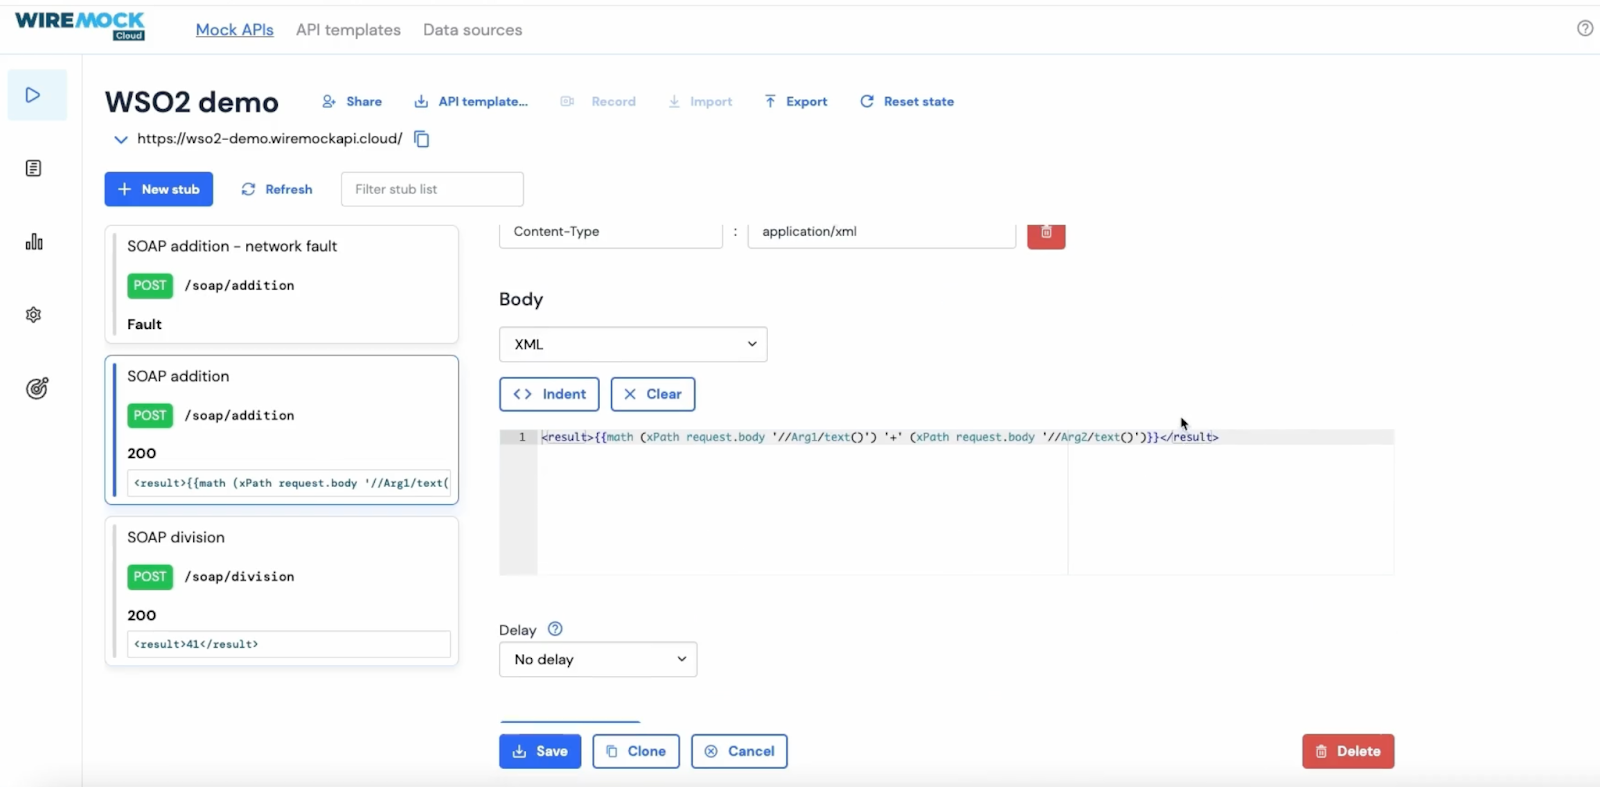This screenshot has width=1600, height=787.
Task: Click the WSO2 demo title
Action: (192, 102)
